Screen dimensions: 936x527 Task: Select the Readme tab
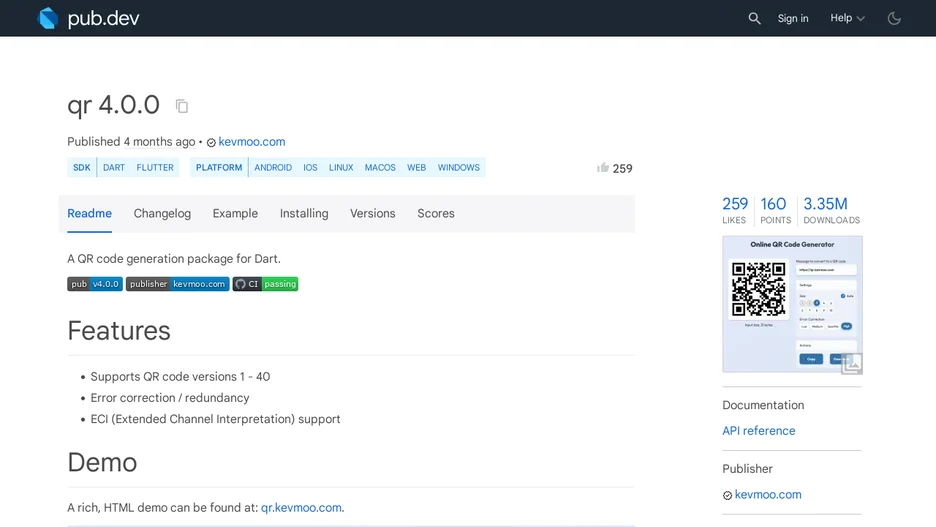tap(90, 214)
